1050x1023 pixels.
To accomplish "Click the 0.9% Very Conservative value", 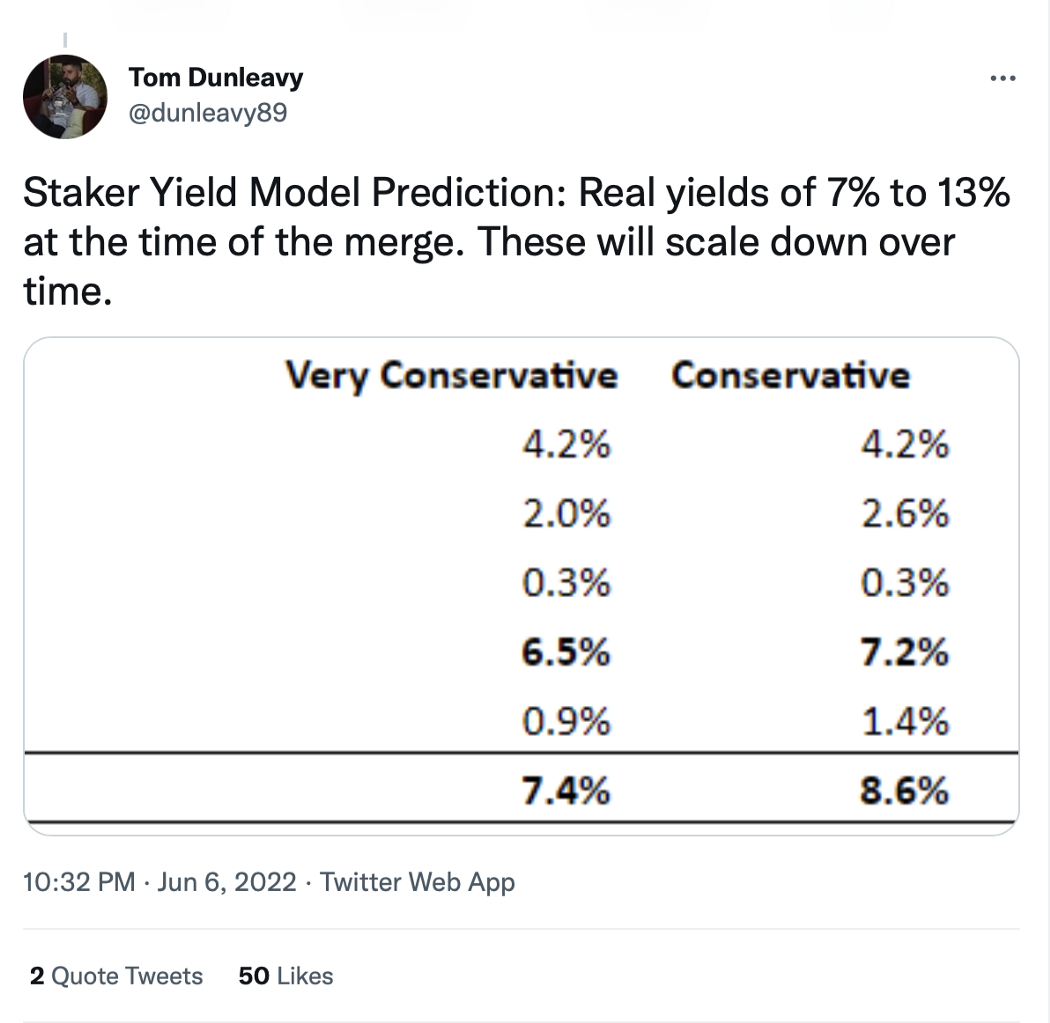I will 566,722.
